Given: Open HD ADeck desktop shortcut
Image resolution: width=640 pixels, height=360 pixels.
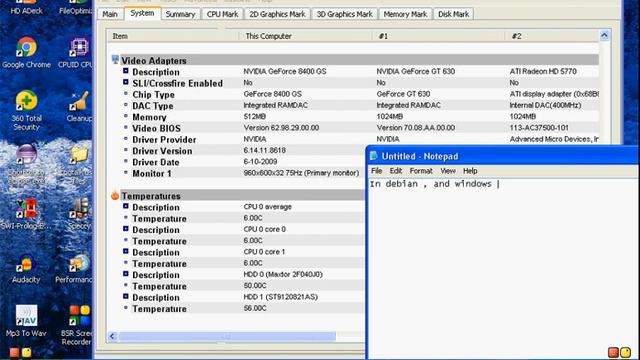Looking at the screenshot, I should coord(26,7).
